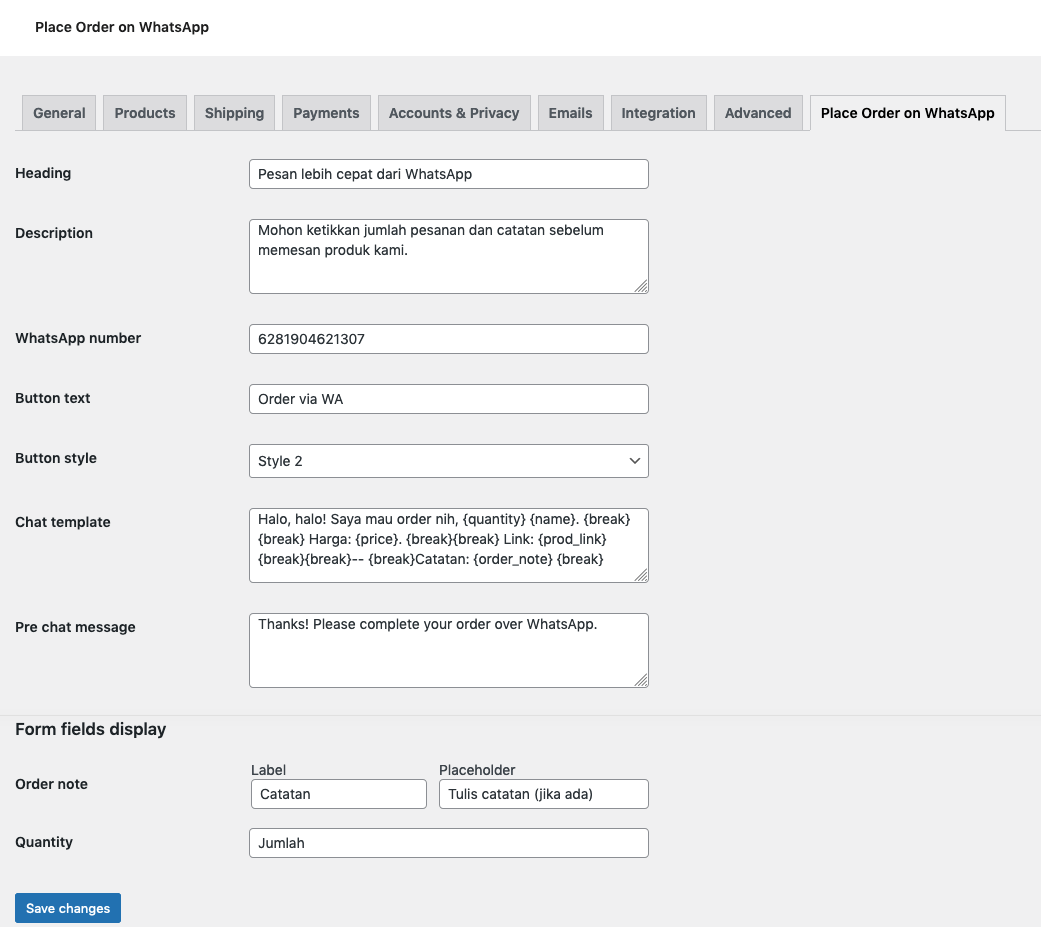Click the Place Order on WhatsApp tab
This screenshot has height=927, width=1041.
[x=907, y=113]
